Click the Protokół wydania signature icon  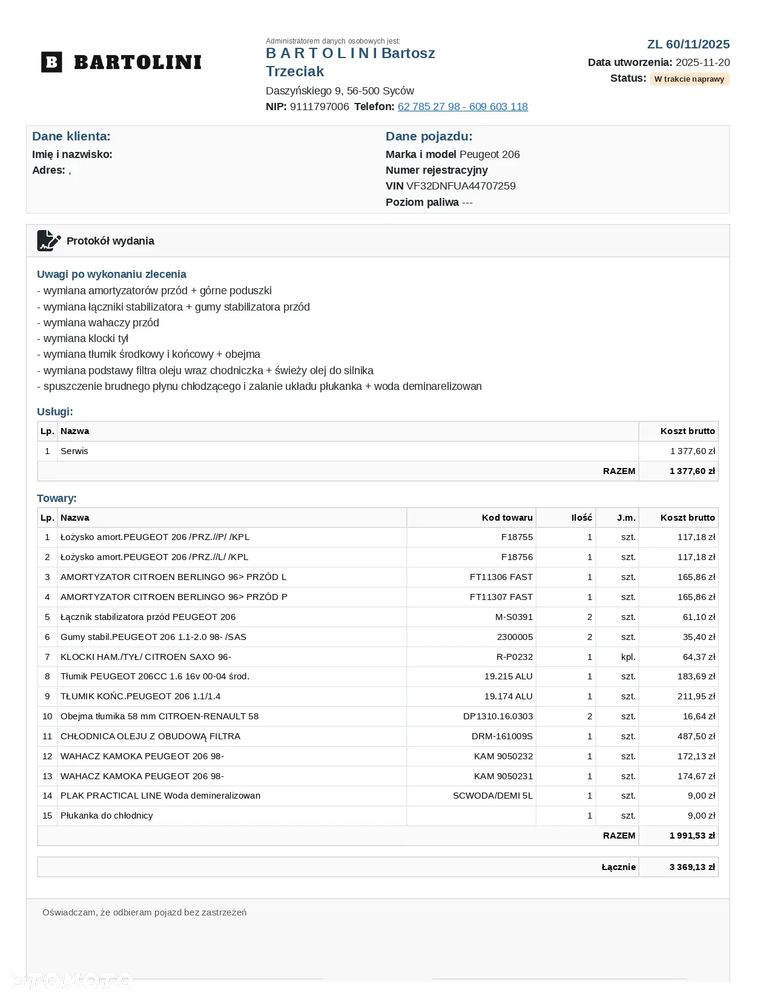pos(49,241)
